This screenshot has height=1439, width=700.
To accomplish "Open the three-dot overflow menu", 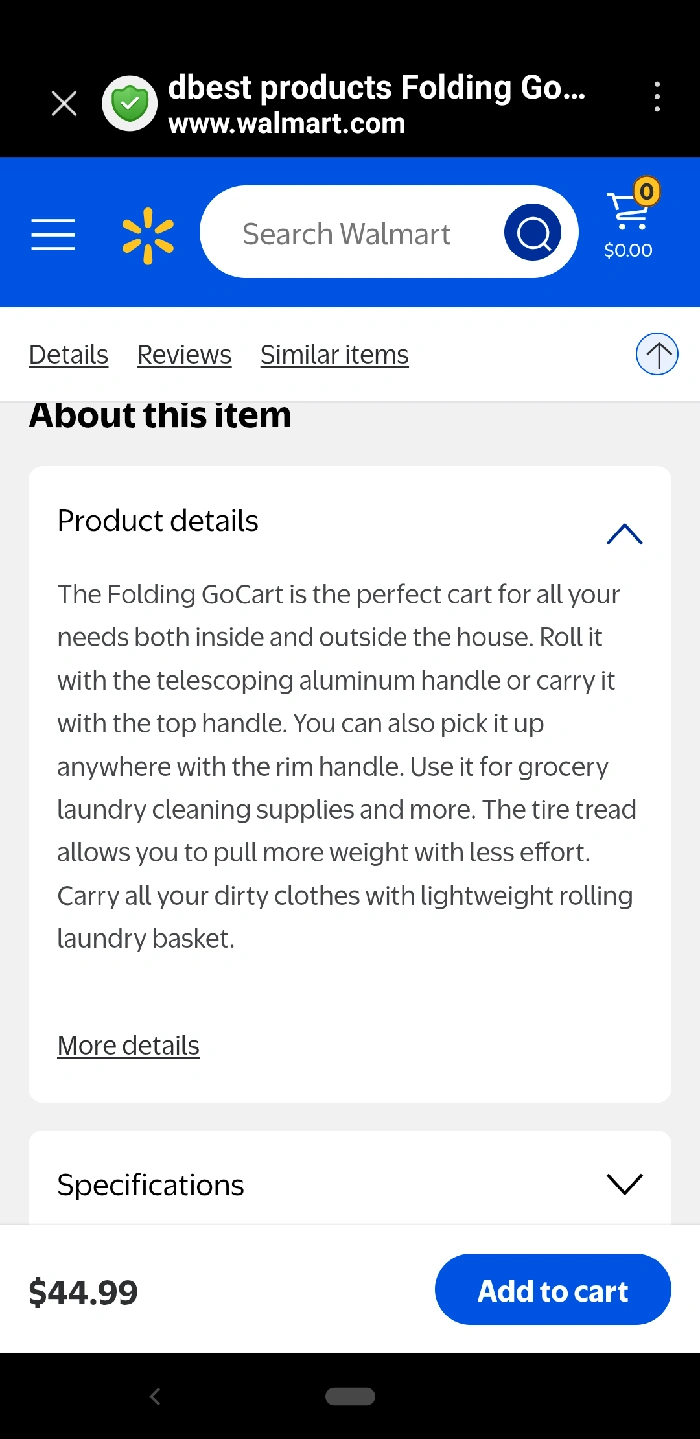I will click(x=656, y=97).
